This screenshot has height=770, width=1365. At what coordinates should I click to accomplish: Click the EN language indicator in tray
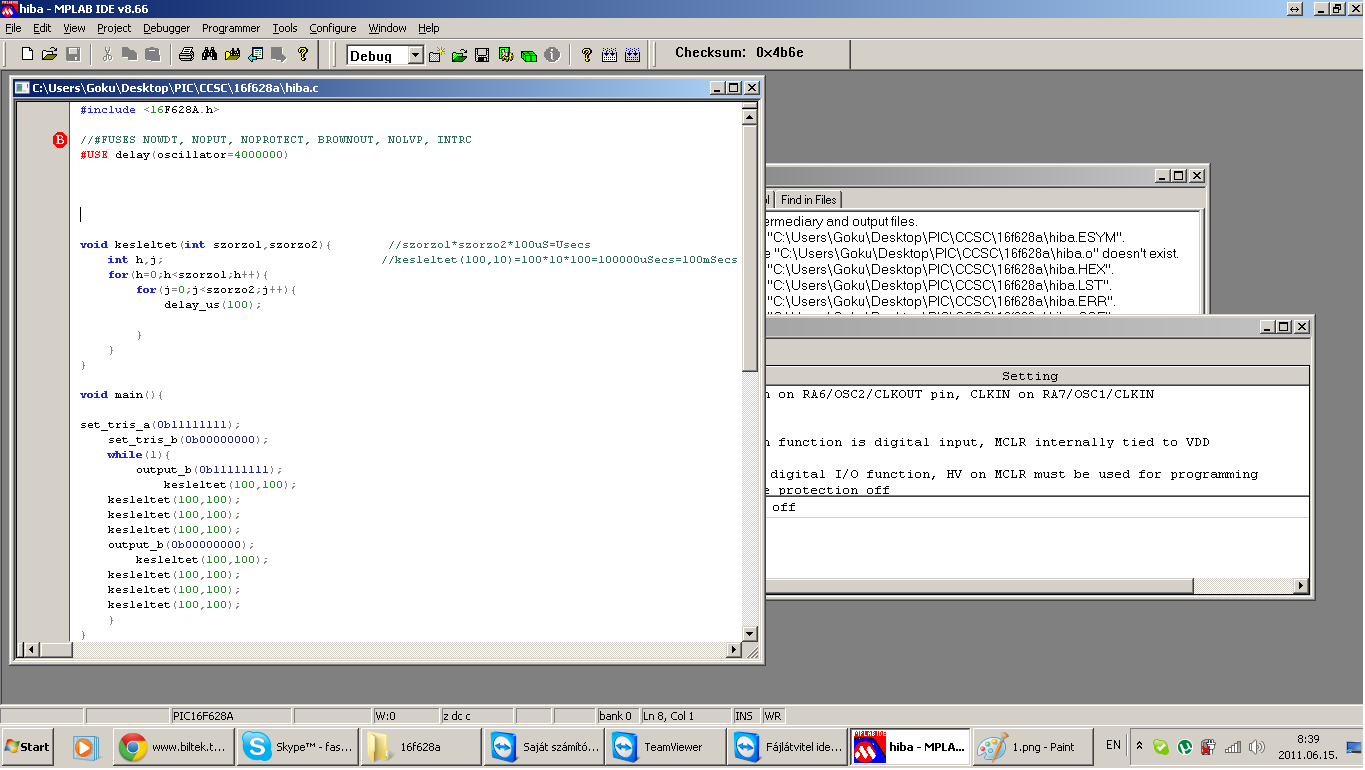click(x=1113, y=745)
